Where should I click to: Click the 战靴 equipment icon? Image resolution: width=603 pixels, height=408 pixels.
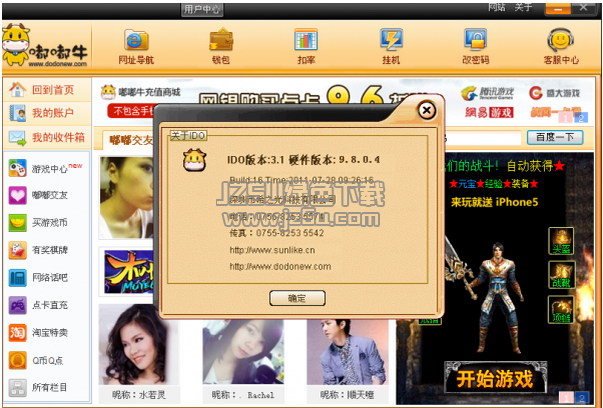tap(561, 275)
